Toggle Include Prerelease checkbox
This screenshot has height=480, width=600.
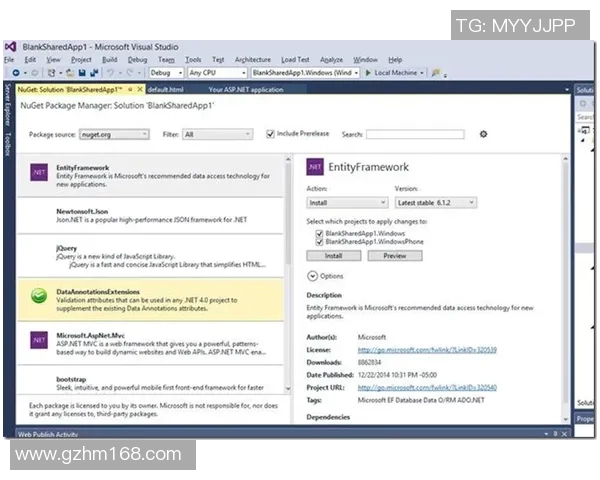[x=271, y=134]
